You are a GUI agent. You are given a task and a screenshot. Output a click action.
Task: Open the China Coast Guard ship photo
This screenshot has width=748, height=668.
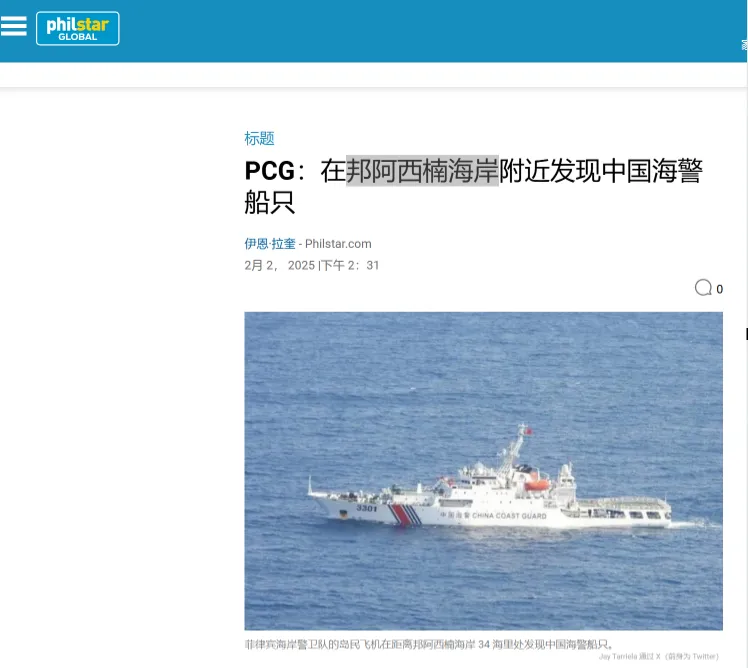tap(483, 471)
